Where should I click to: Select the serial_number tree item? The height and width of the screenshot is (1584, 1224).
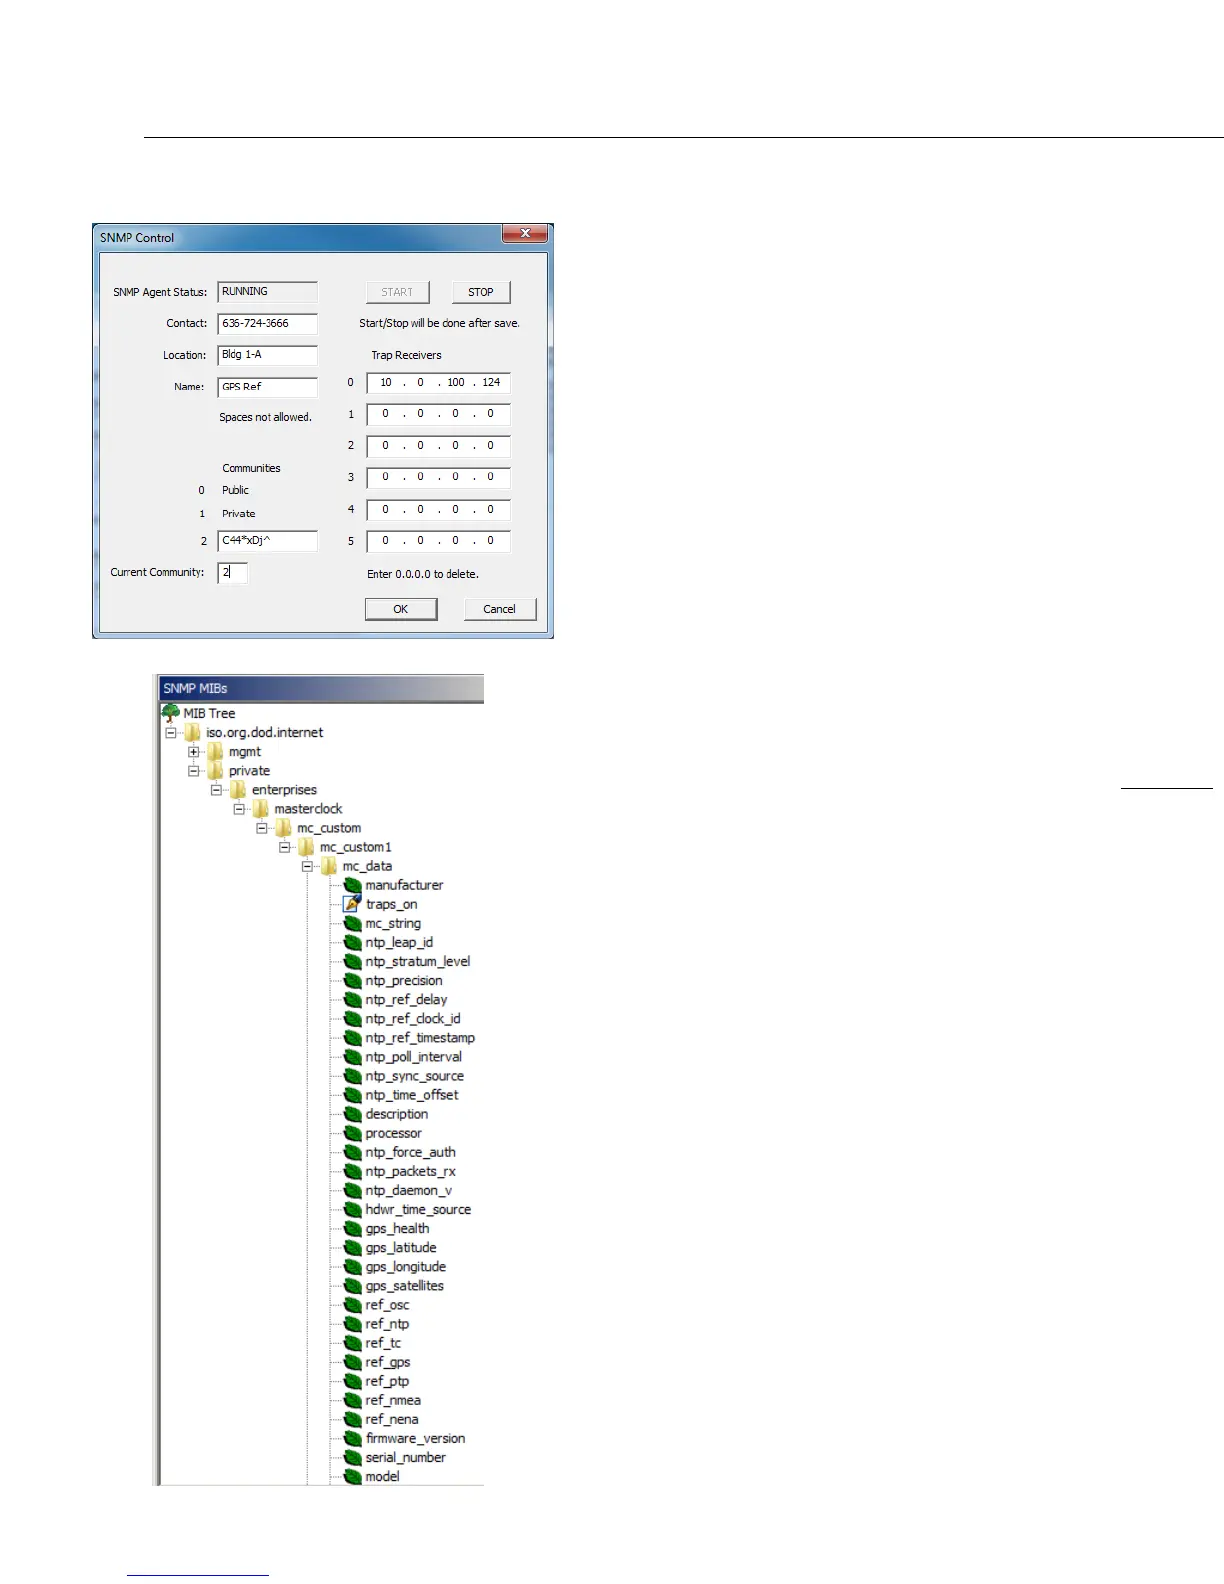405,1457
